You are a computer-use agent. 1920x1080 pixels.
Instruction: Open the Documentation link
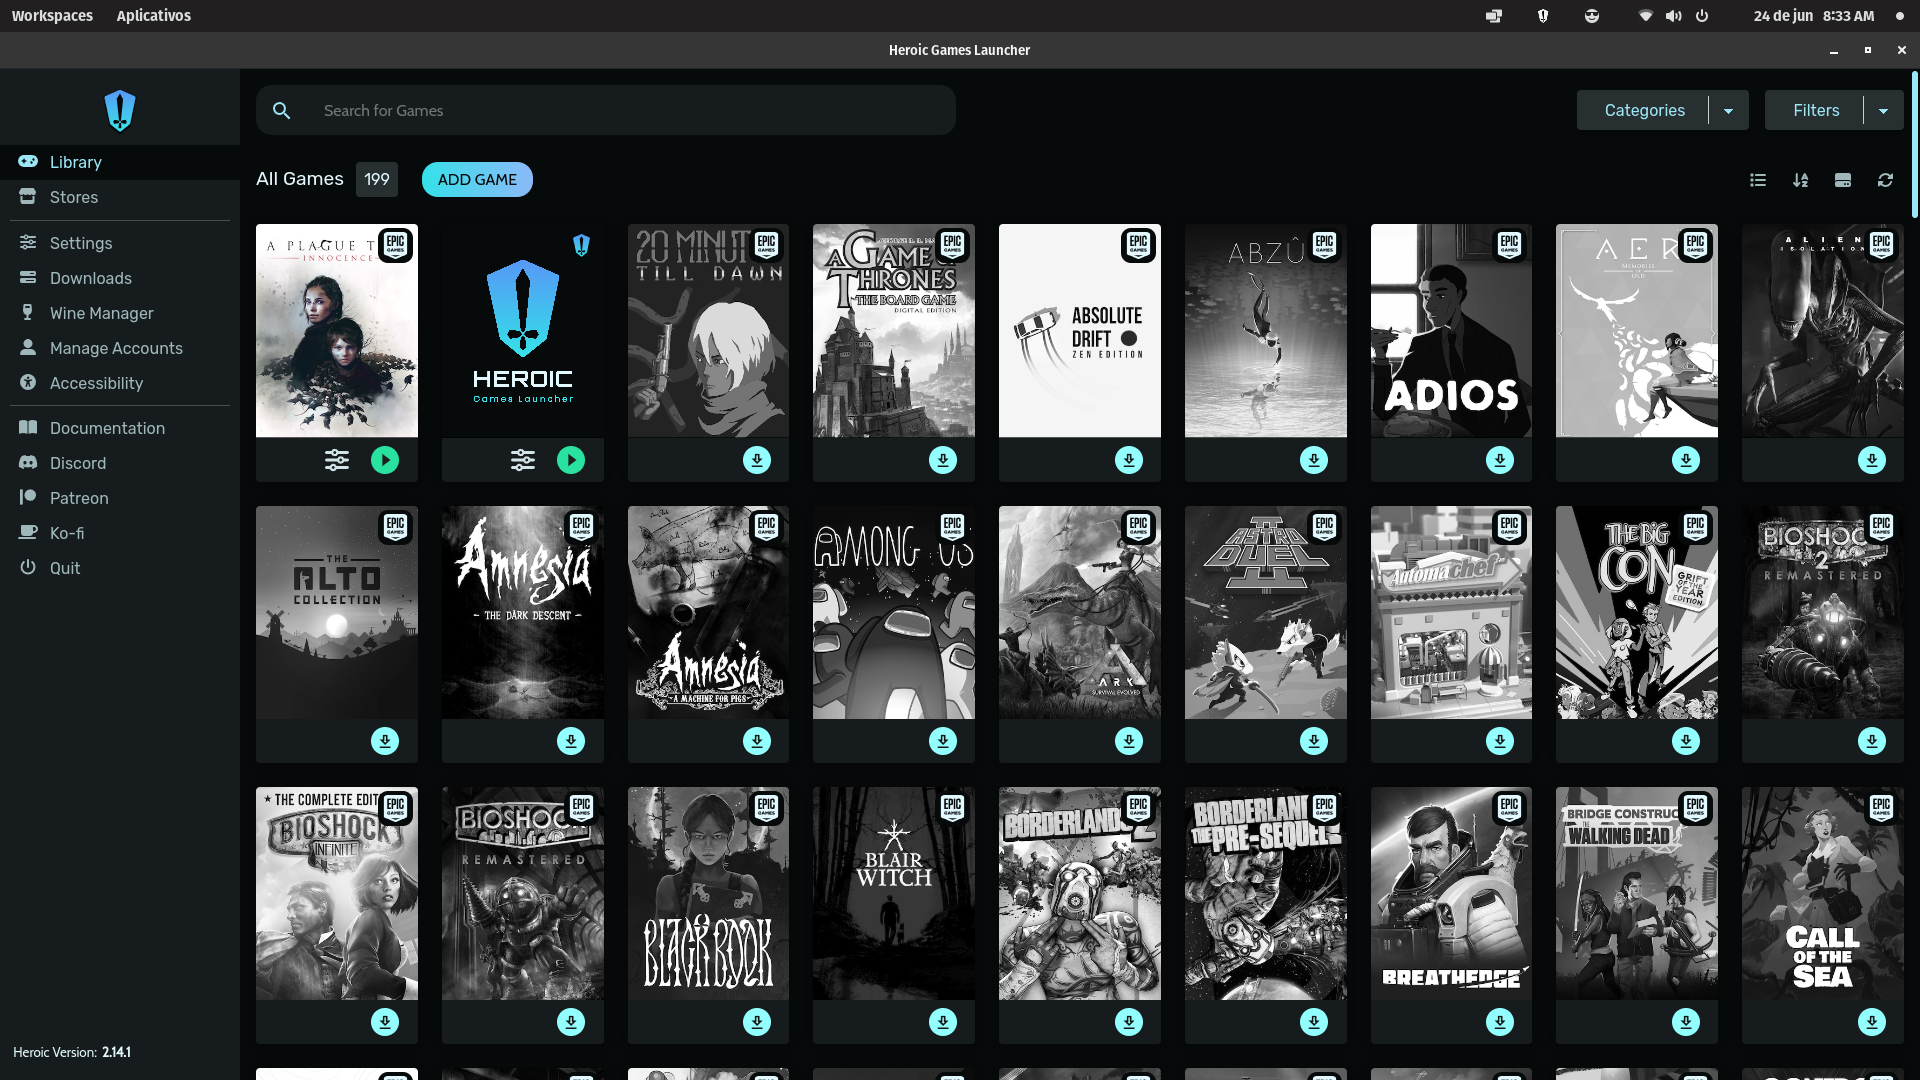pos(107,428)
